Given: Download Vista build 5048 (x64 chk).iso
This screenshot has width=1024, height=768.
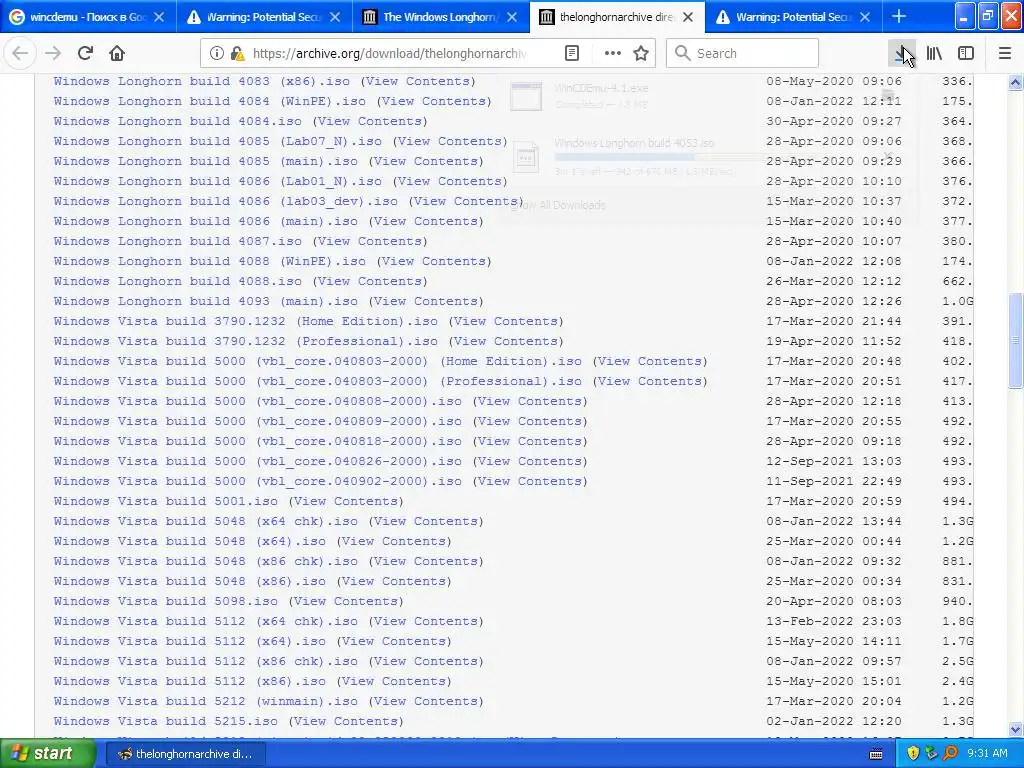Looking at the screenshot, I should point(205,521).
